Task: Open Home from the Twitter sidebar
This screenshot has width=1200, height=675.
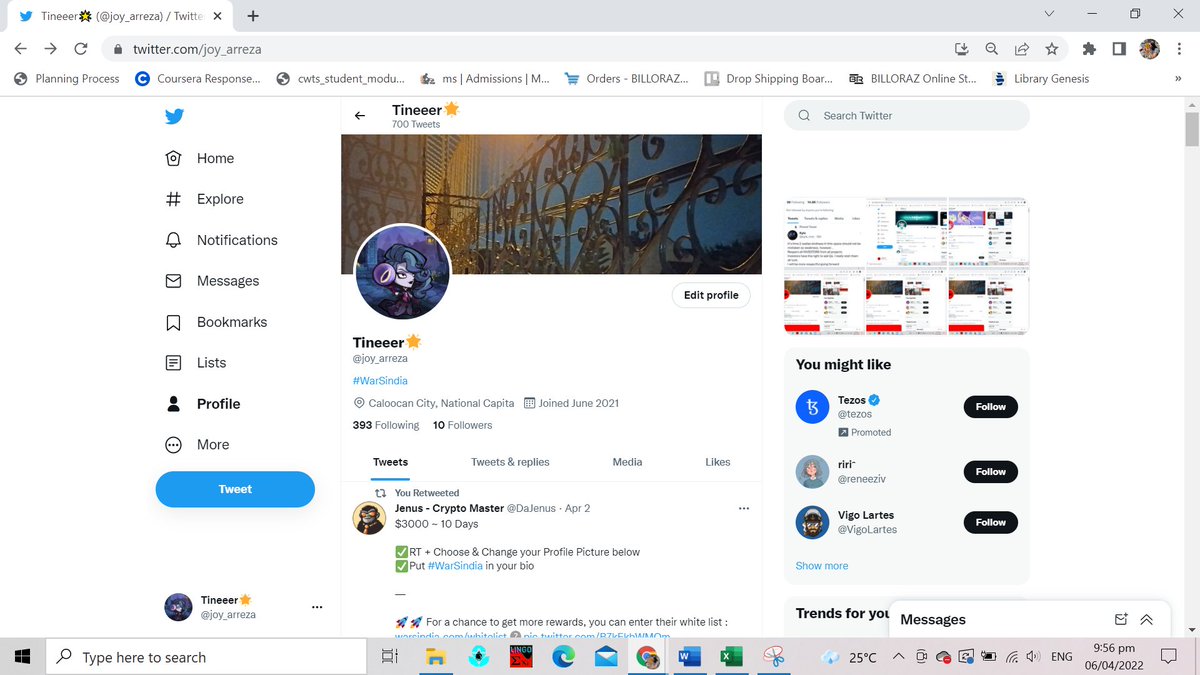Action: point(200,158)
